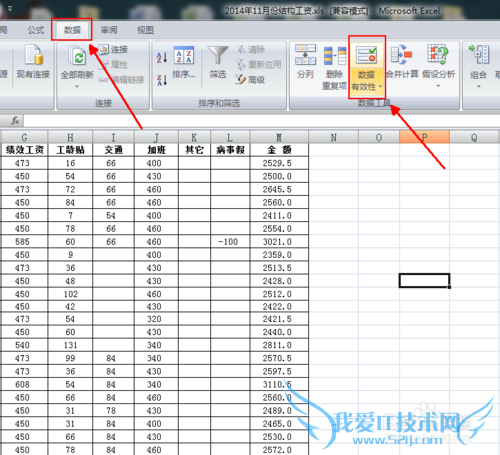Click the 连接 connections button

pos(114,49)
